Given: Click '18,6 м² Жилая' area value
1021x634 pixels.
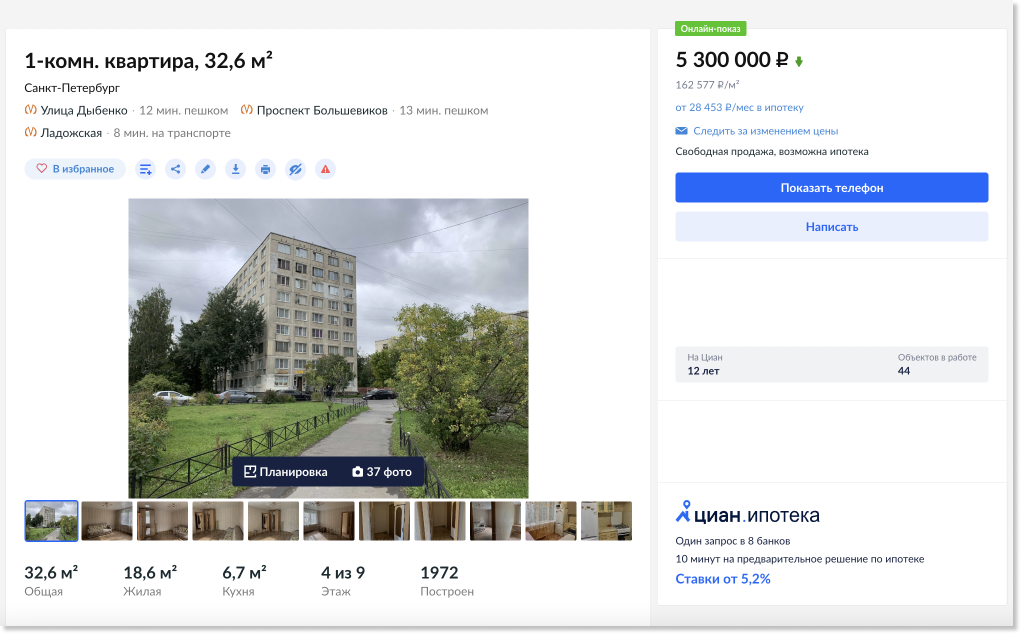Looking at the screenshot, I should point(150,581).
